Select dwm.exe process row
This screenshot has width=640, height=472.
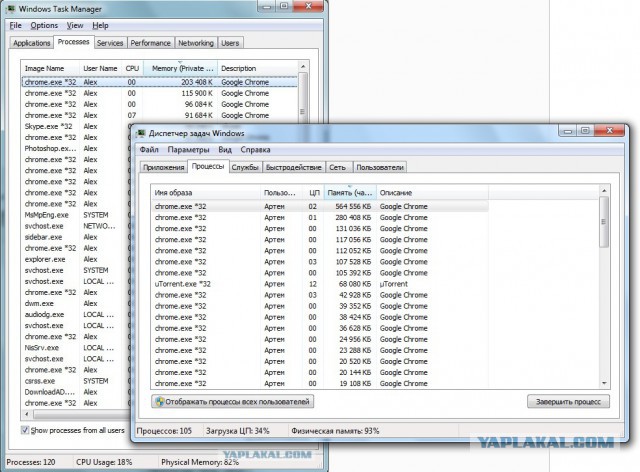pyautogui.click(x=76, y=303)
